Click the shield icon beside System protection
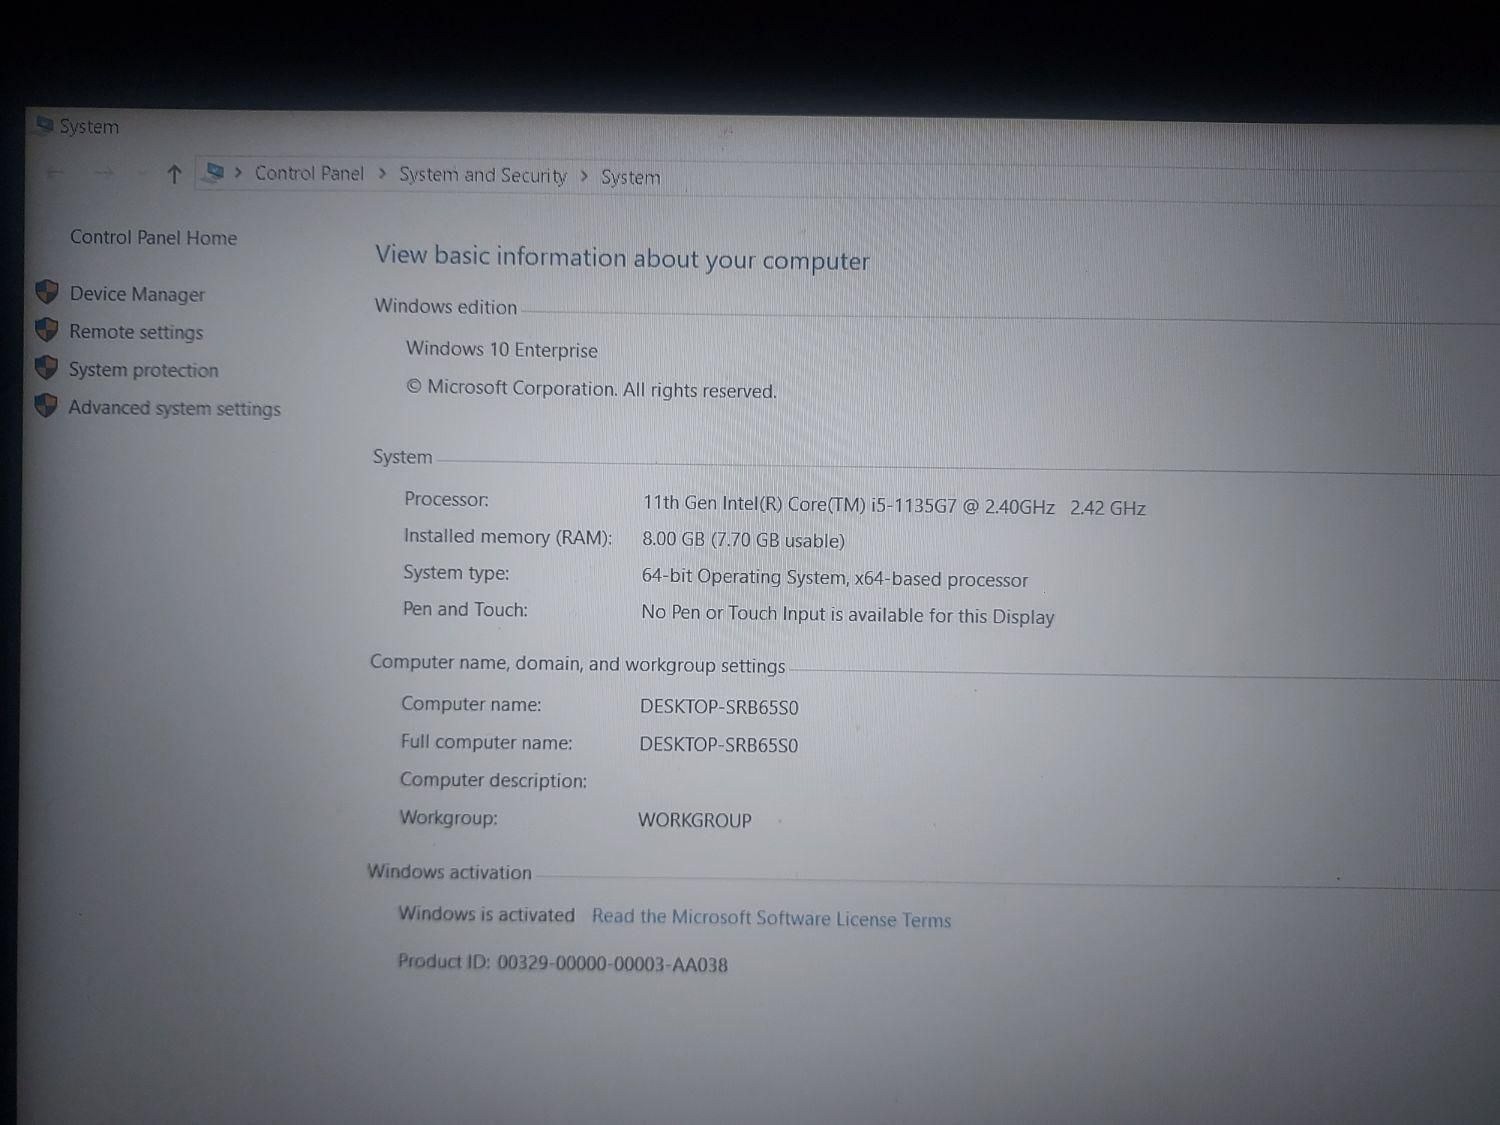1500x1125 pixels. pyautogui.click(x=46, y=367)
